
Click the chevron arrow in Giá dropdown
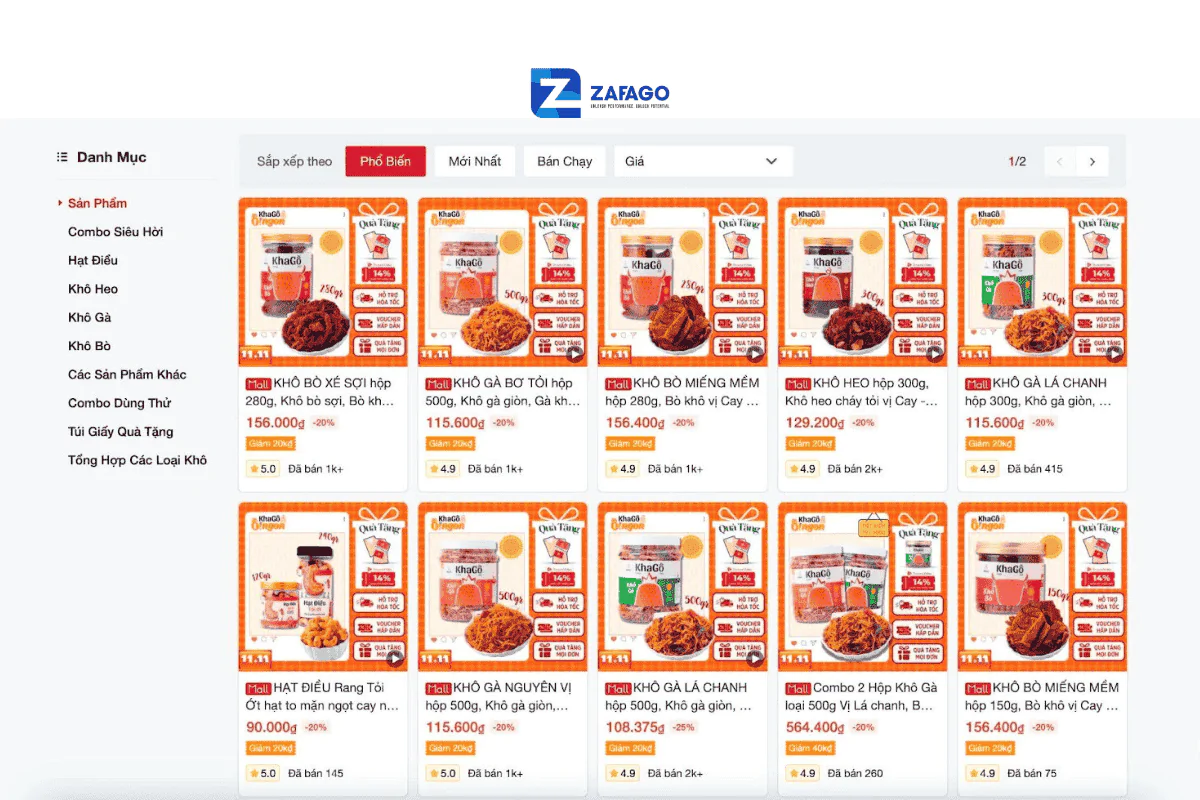click(771, 161)
